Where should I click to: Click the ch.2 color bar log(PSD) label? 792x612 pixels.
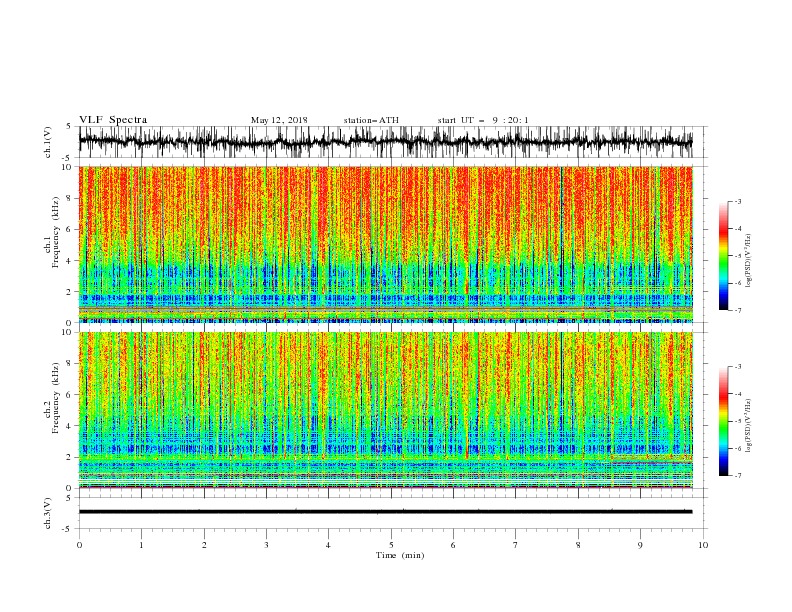(748, 426)
